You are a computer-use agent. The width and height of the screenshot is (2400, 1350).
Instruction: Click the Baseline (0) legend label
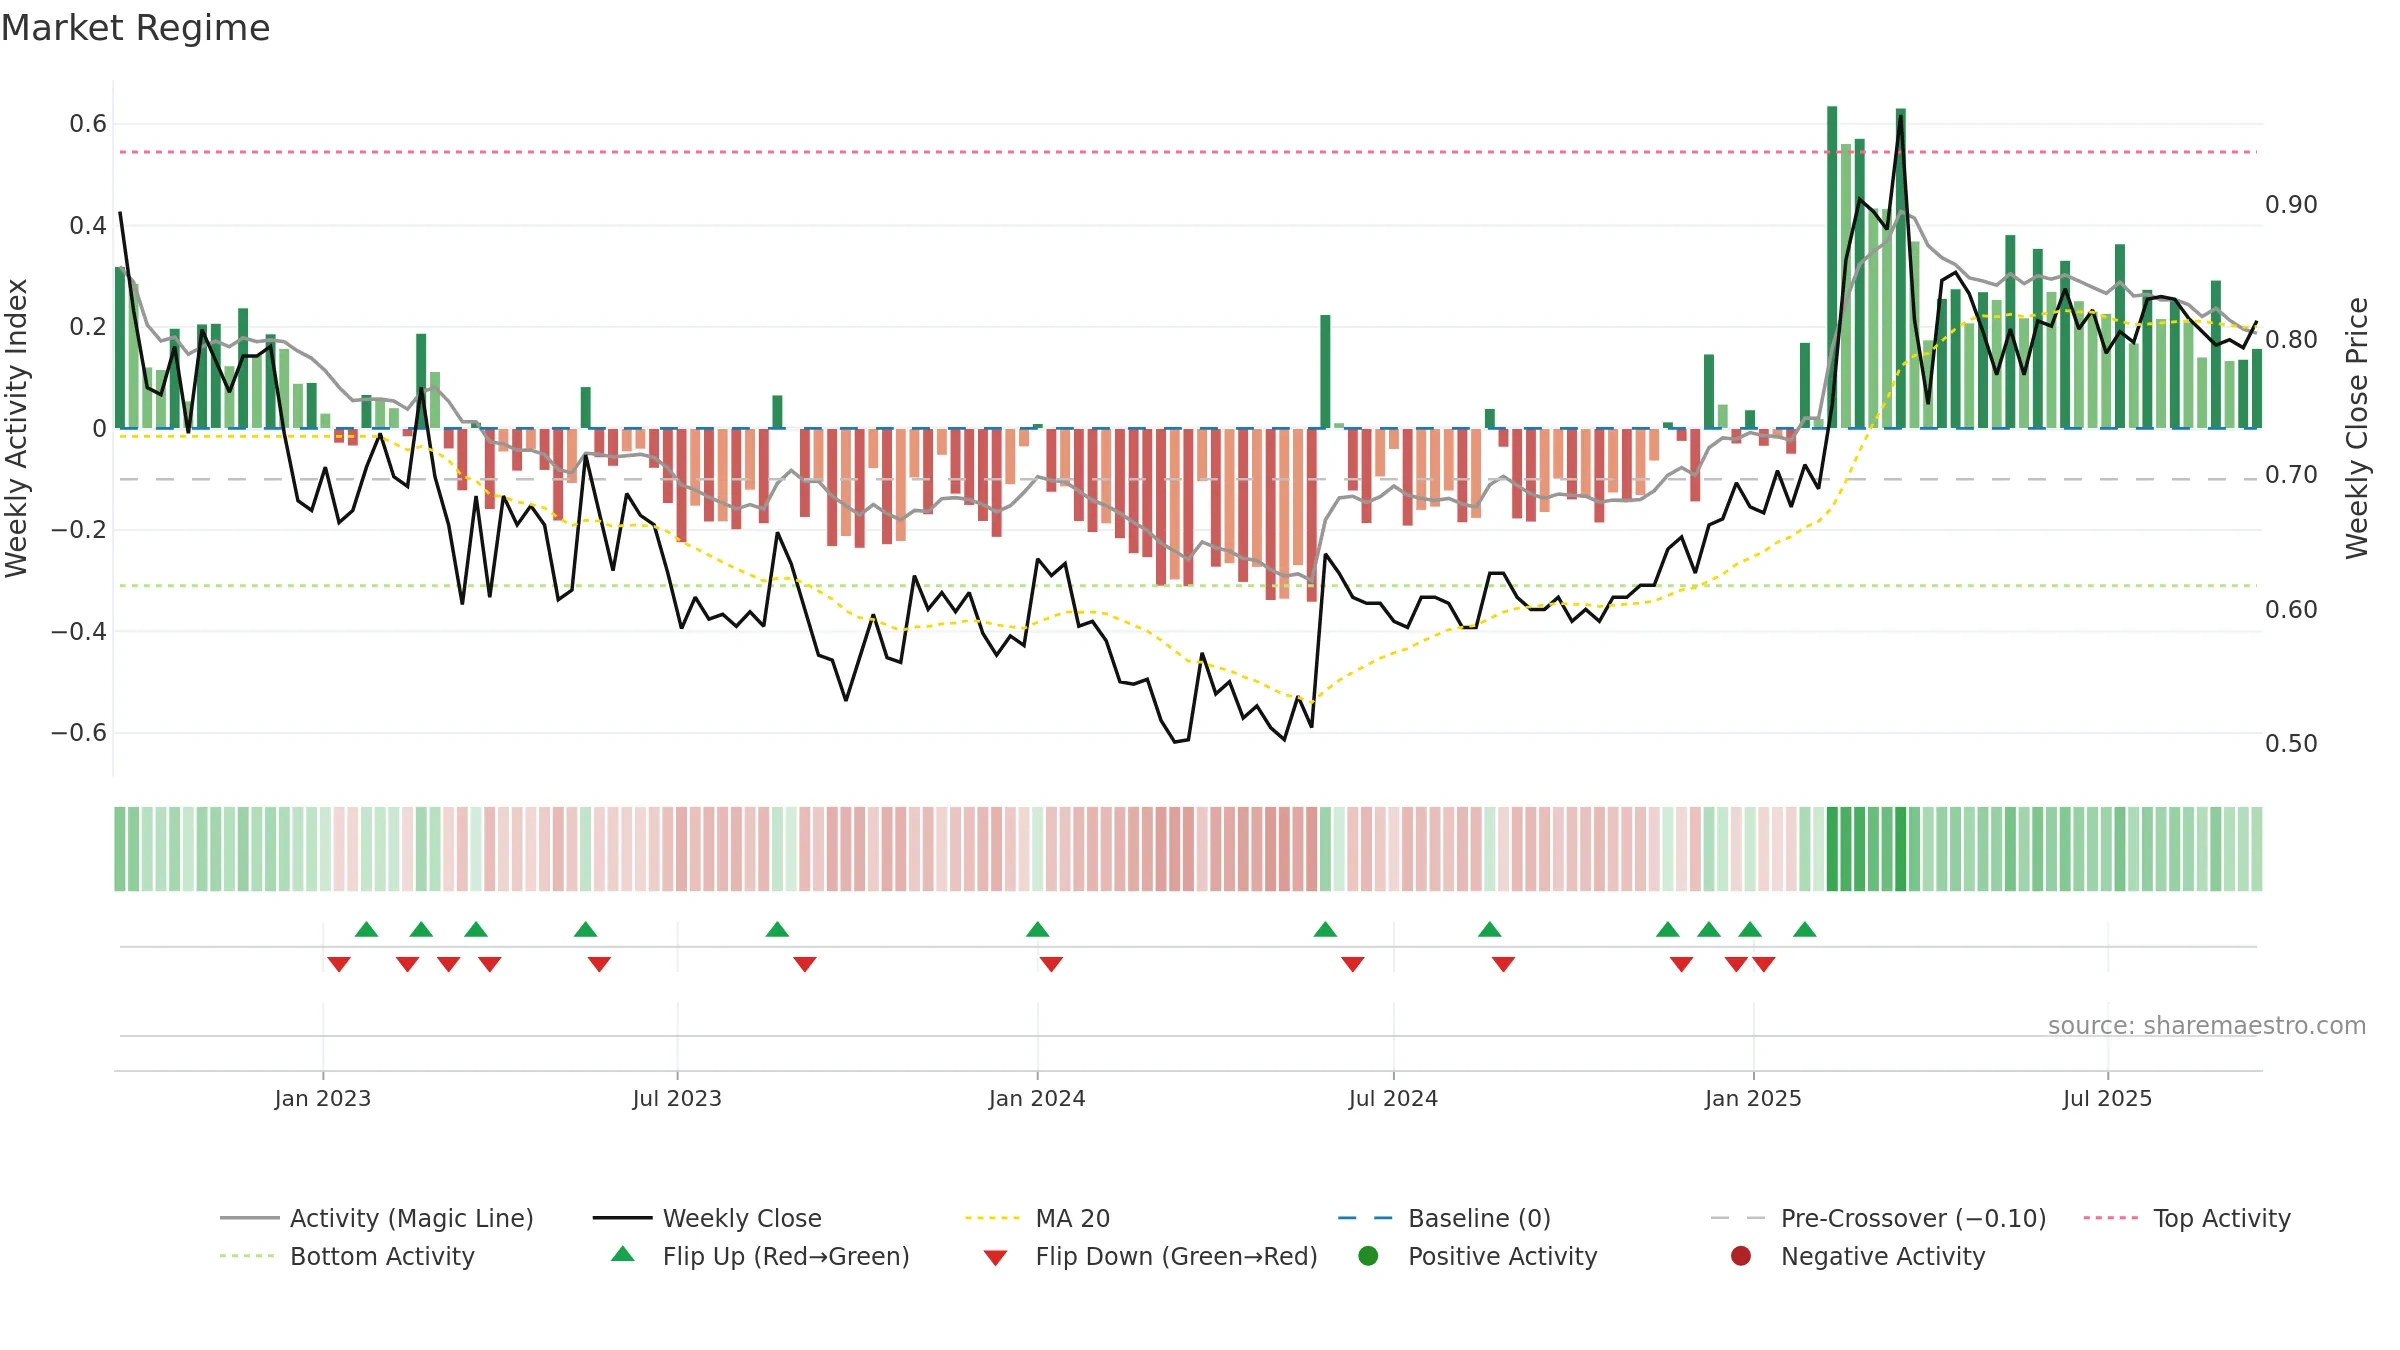pyautogui.click(x=1479, y=1218)
